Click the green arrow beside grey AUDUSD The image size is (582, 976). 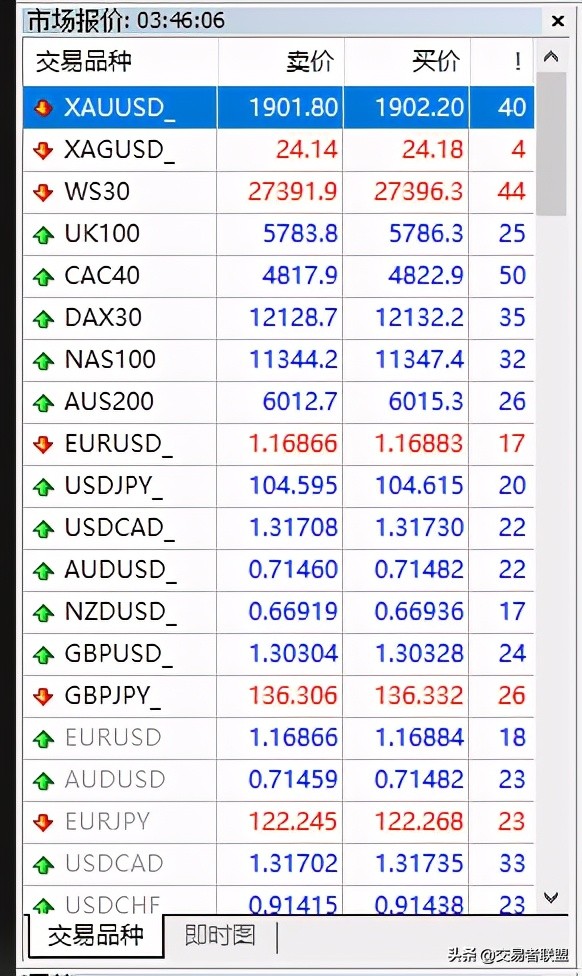(43, 781)
